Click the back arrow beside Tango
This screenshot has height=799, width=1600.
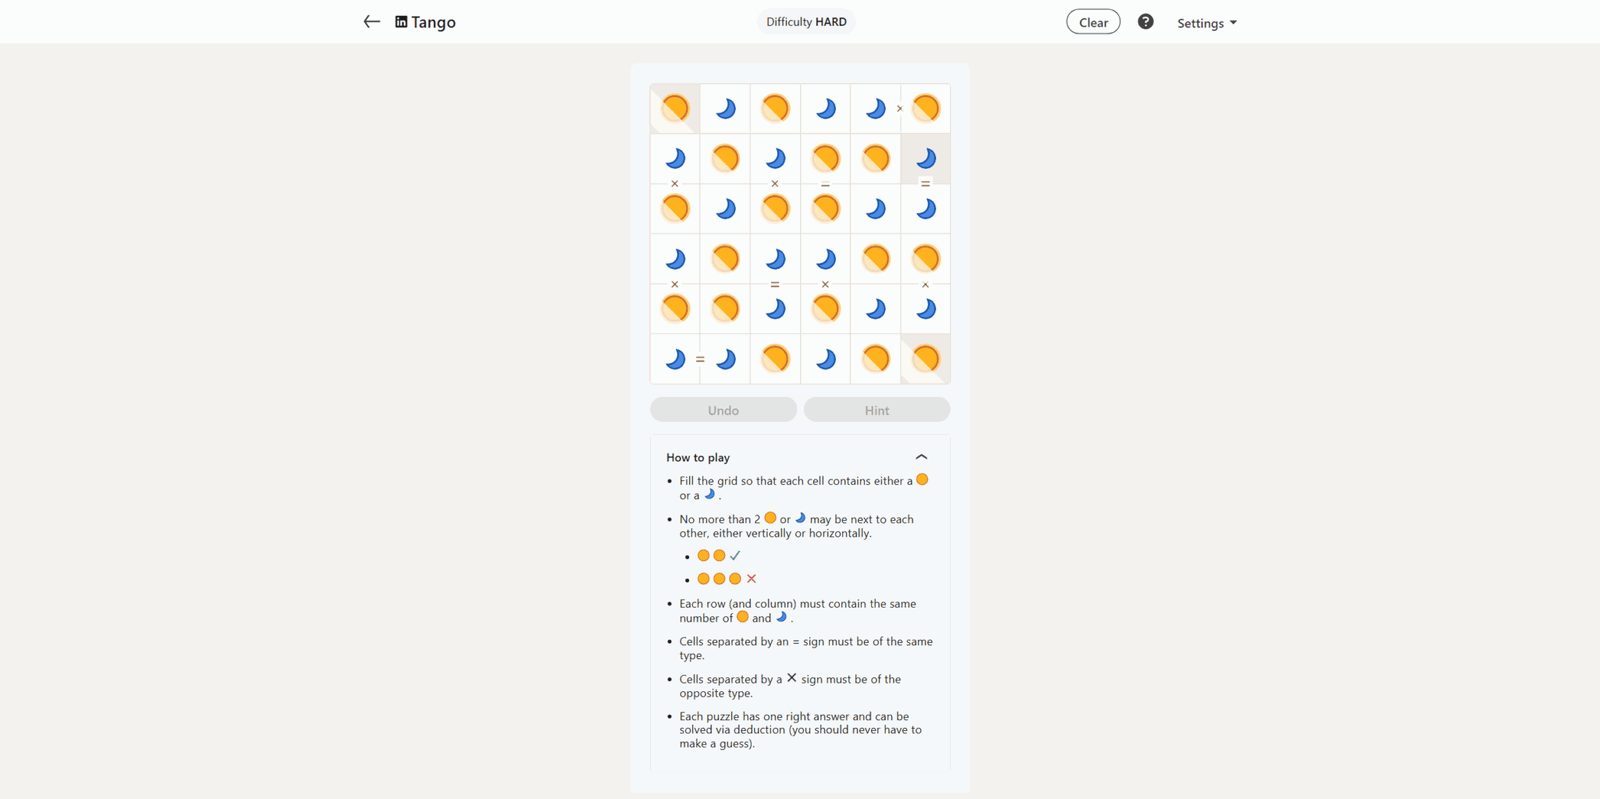pos(371,21)
